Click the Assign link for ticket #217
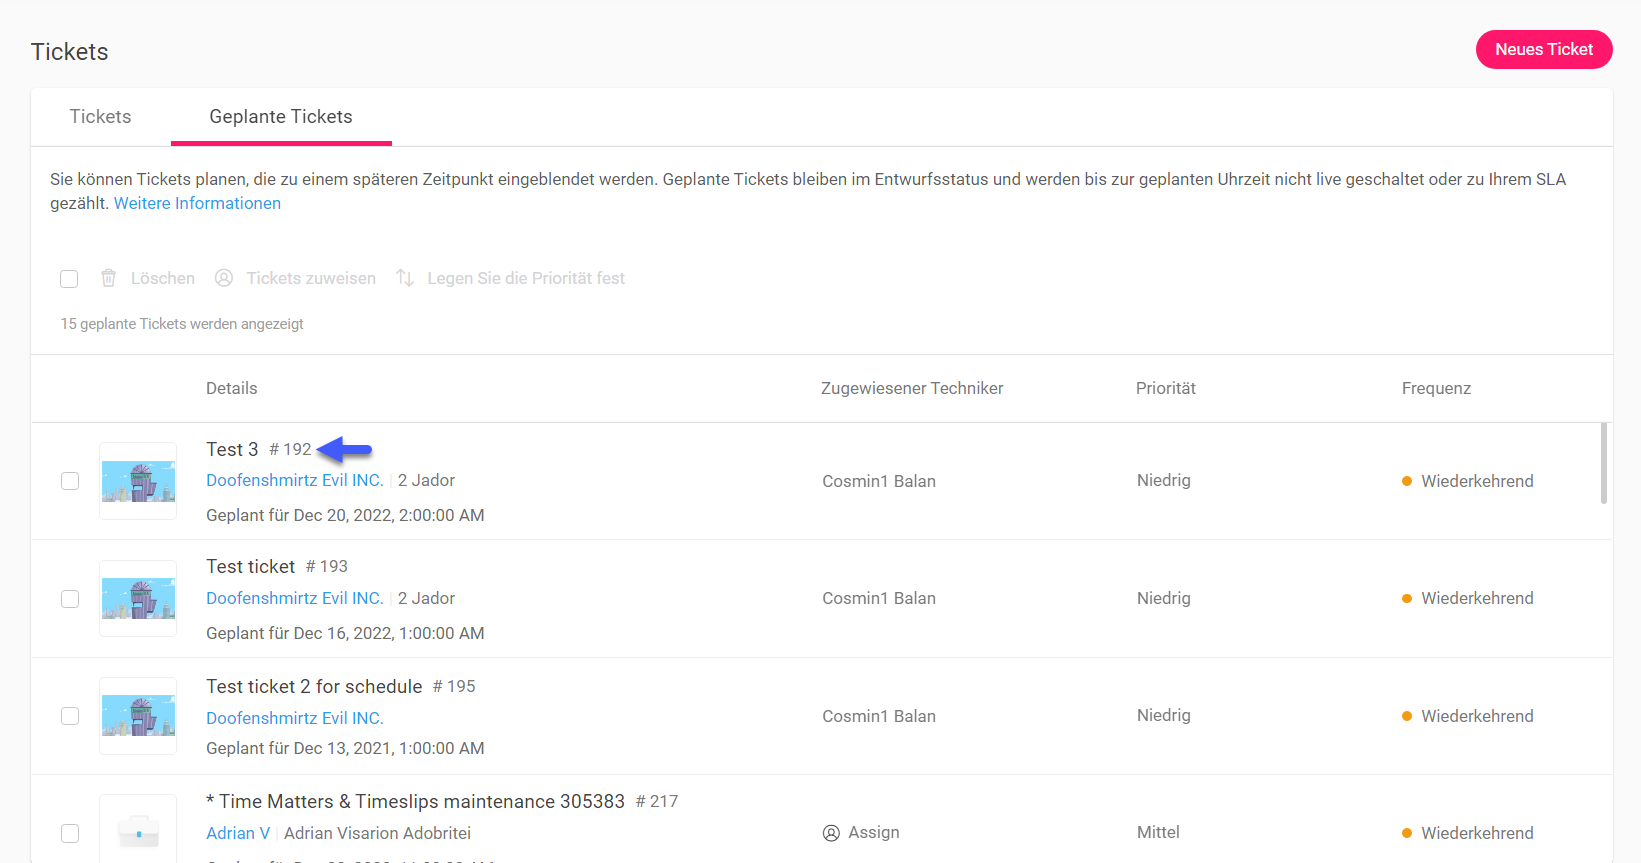1641x863 pixels. (x=874, y=832)
